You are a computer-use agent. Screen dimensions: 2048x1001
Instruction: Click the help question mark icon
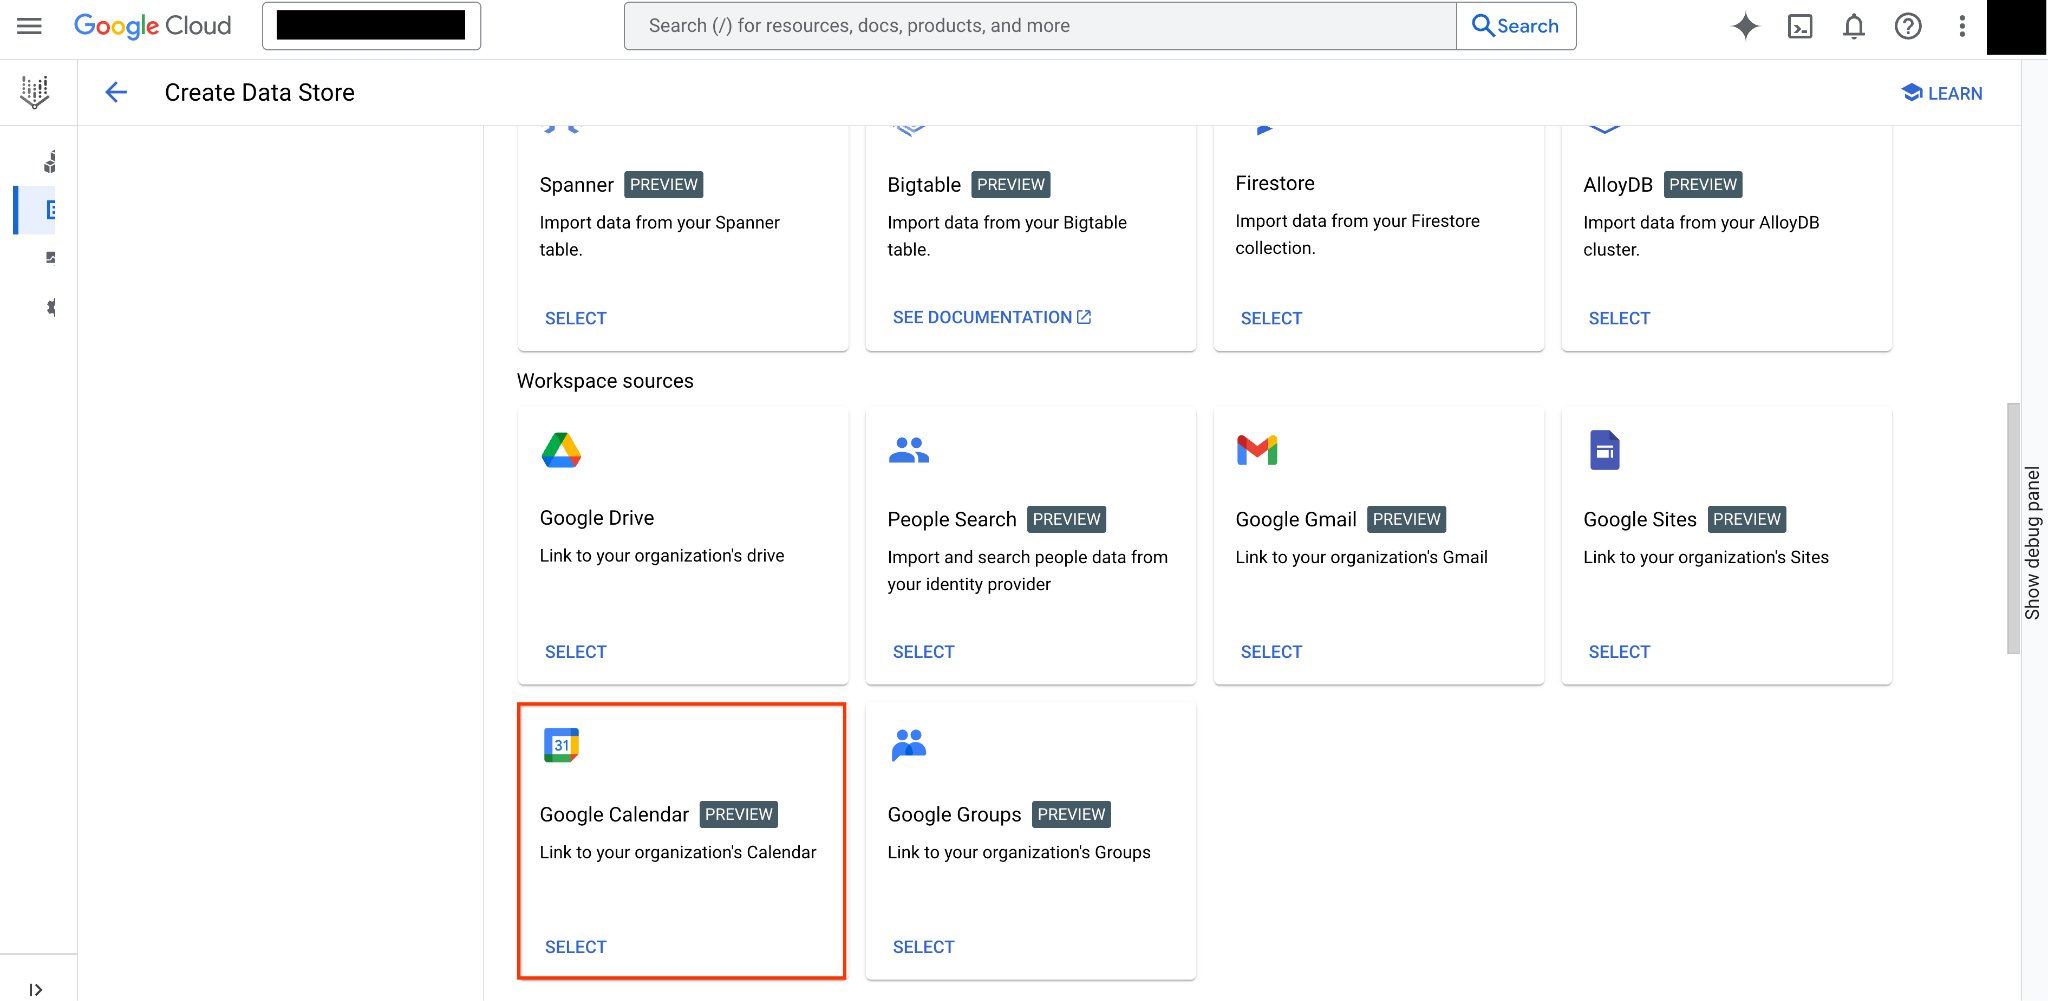(x=1908, y=26)
